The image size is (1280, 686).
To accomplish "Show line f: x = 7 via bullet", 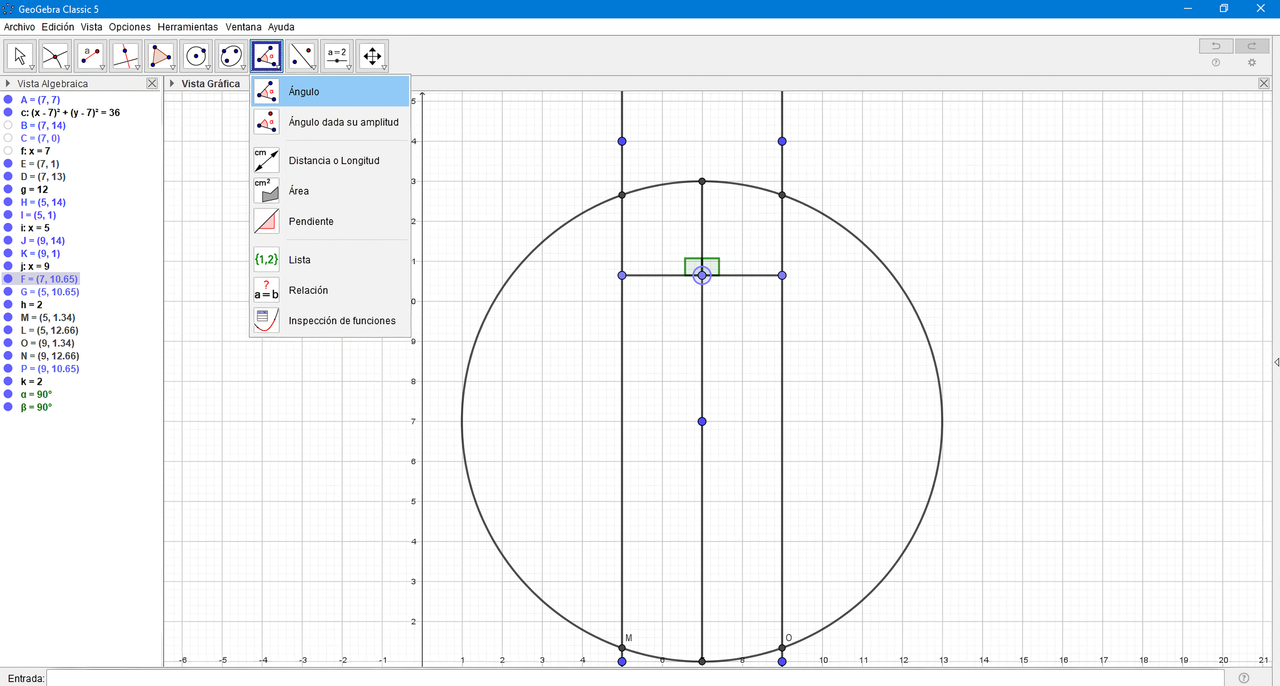I will [x=8, y=151].
